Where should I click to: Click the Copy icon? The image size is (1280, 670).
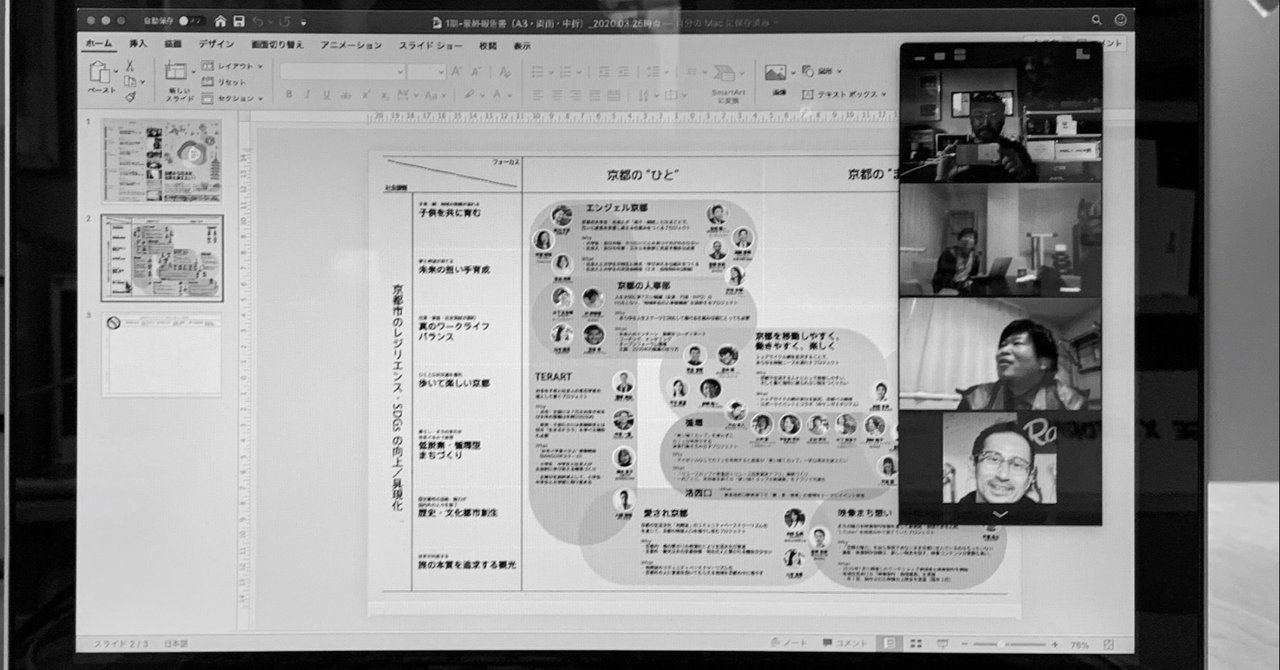pyautogui.click(x=130, y=81)
